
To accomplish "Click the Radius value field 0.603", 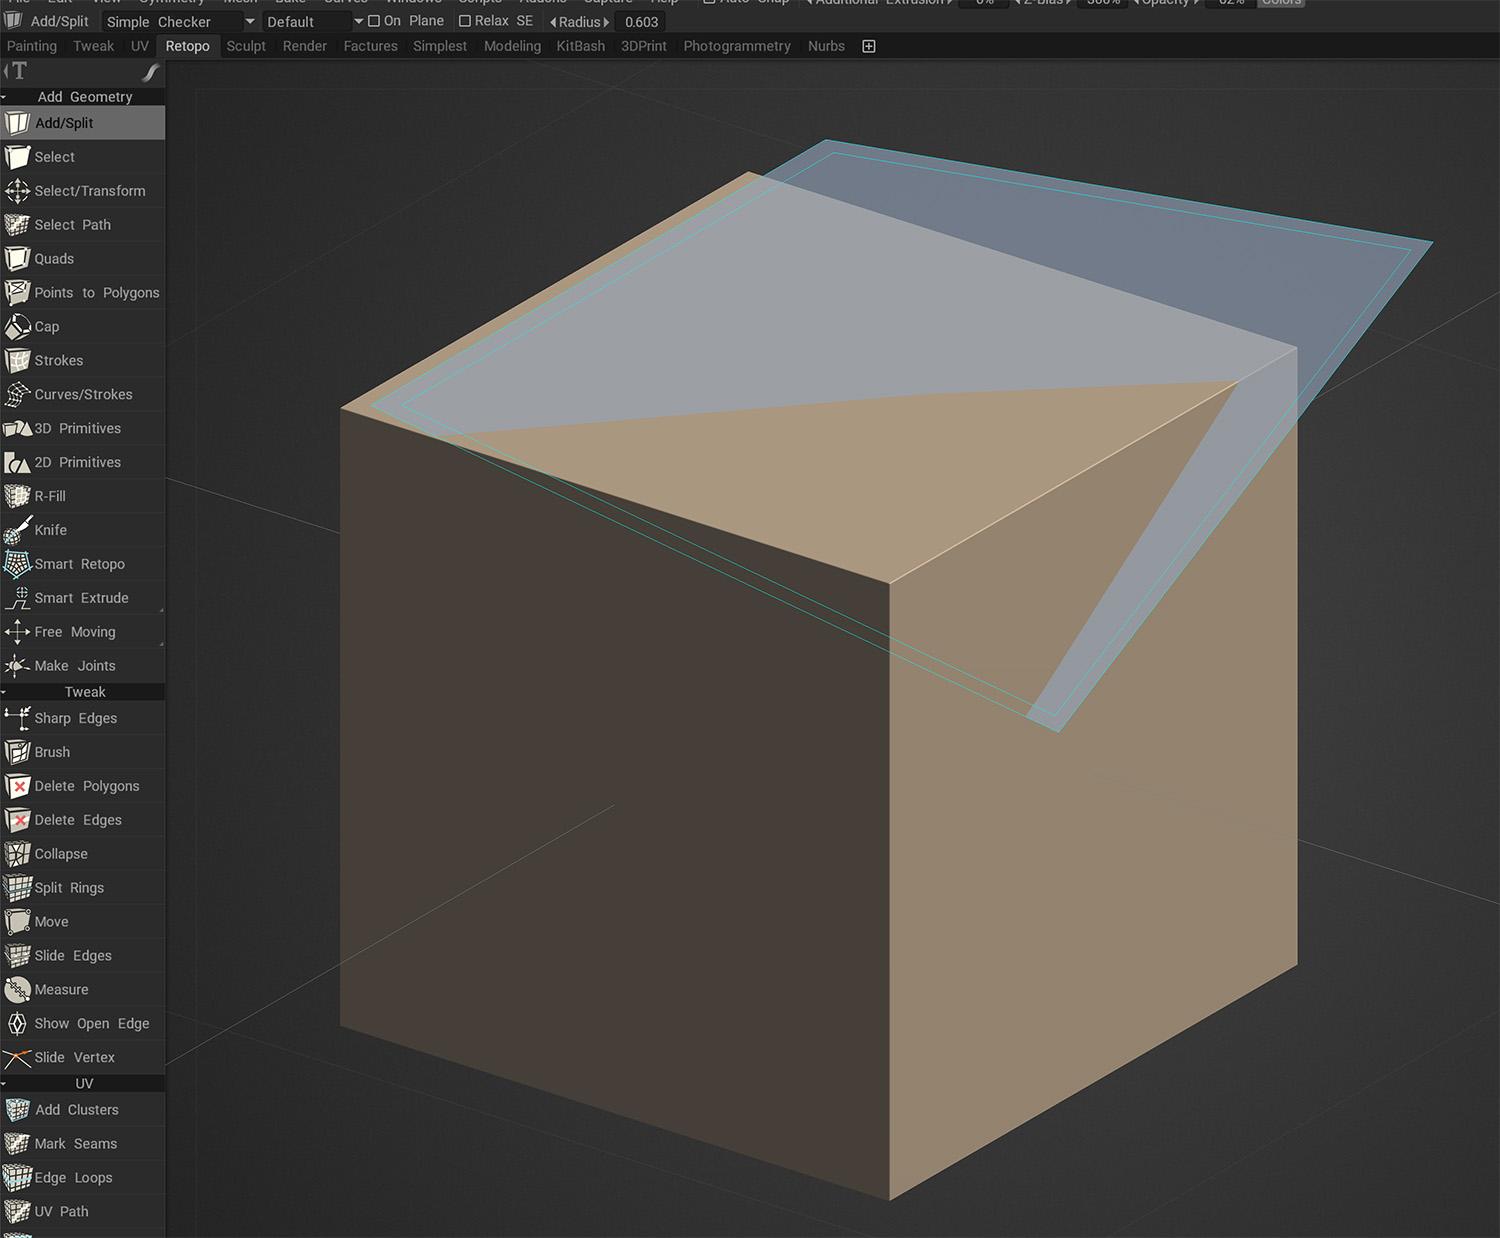I will pyautogui.click(x=641, y=22).
